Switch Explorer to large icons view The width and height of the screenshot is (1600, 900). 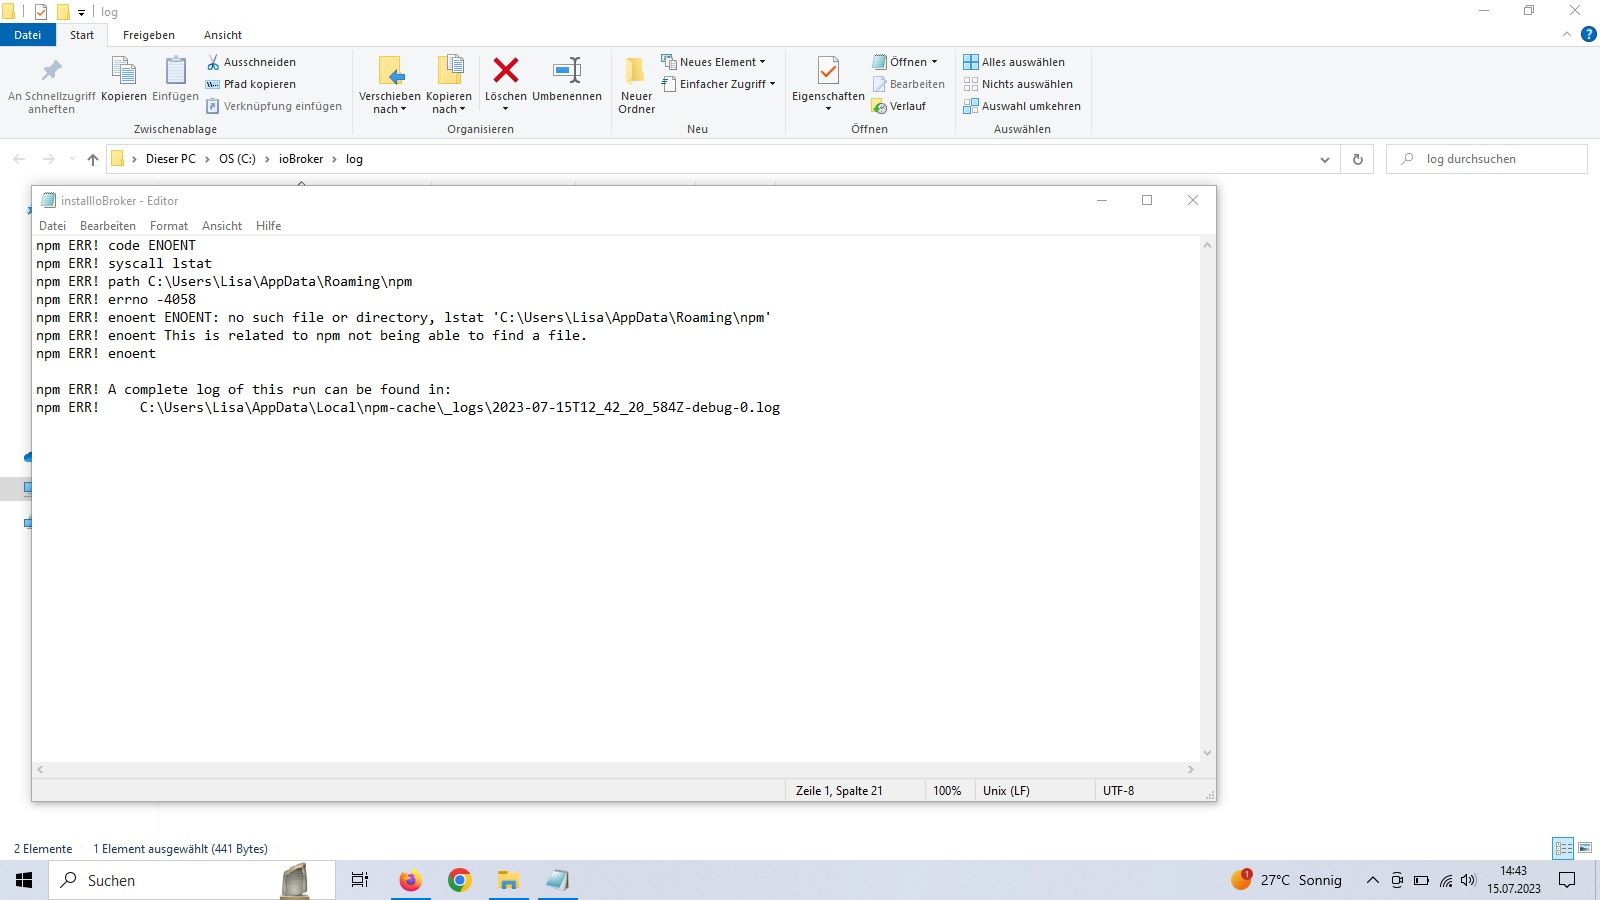pyautogui.click(x=1585, y=848)
